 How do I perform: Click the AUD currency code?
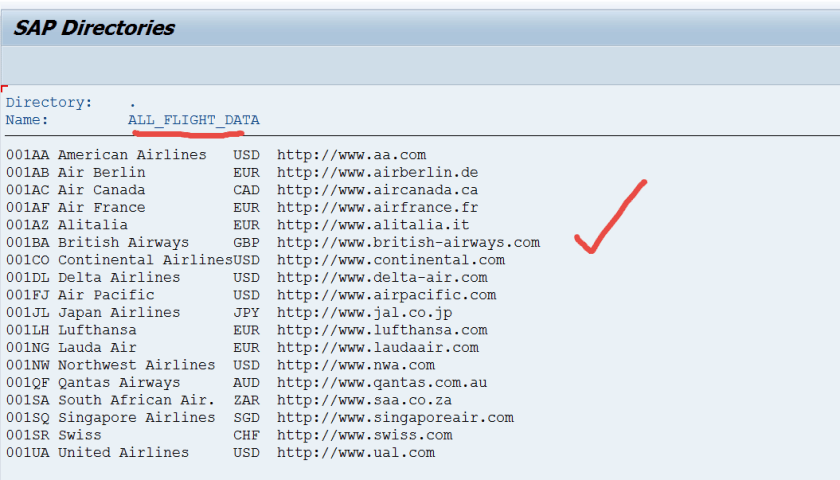(246, 382)
